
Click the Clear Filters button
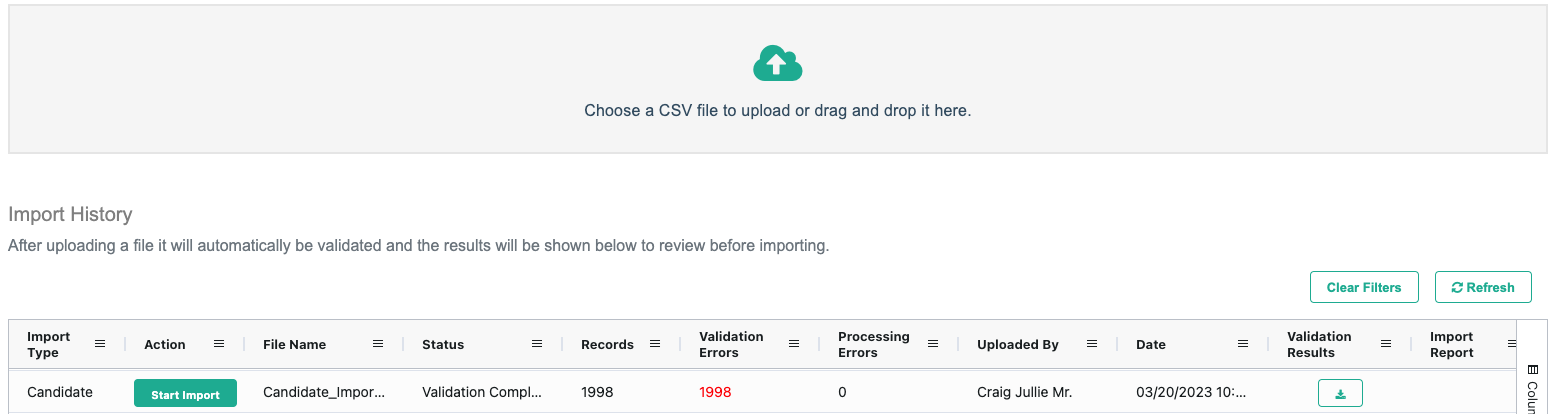click(1364, 287)
